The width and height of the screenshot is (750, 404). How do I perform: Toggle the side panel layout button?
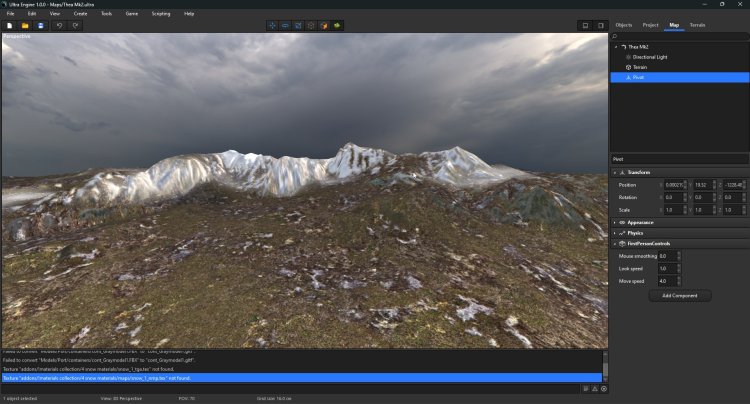(x=600, y=25)
